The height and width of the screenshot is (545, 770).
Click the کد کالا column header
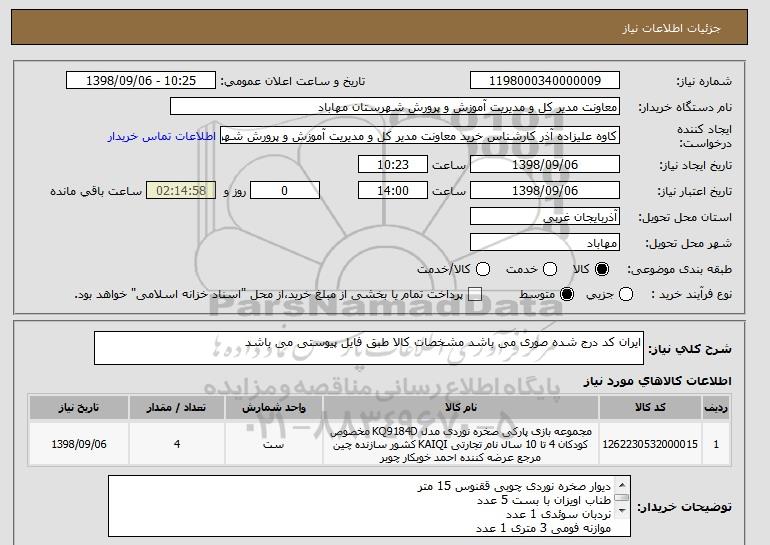[650, 408]
